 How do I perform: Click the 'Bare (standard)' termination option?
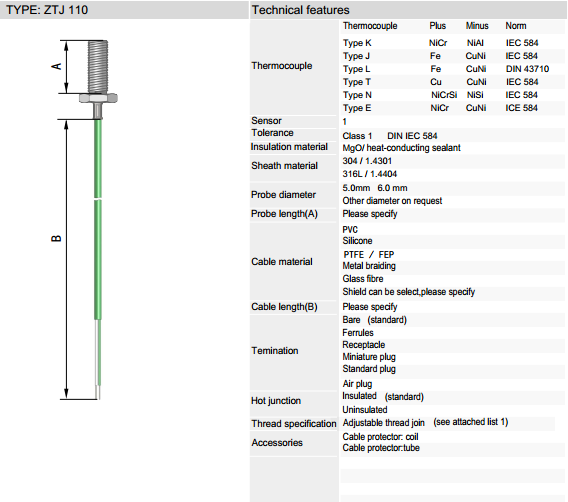tap(375, 320)
